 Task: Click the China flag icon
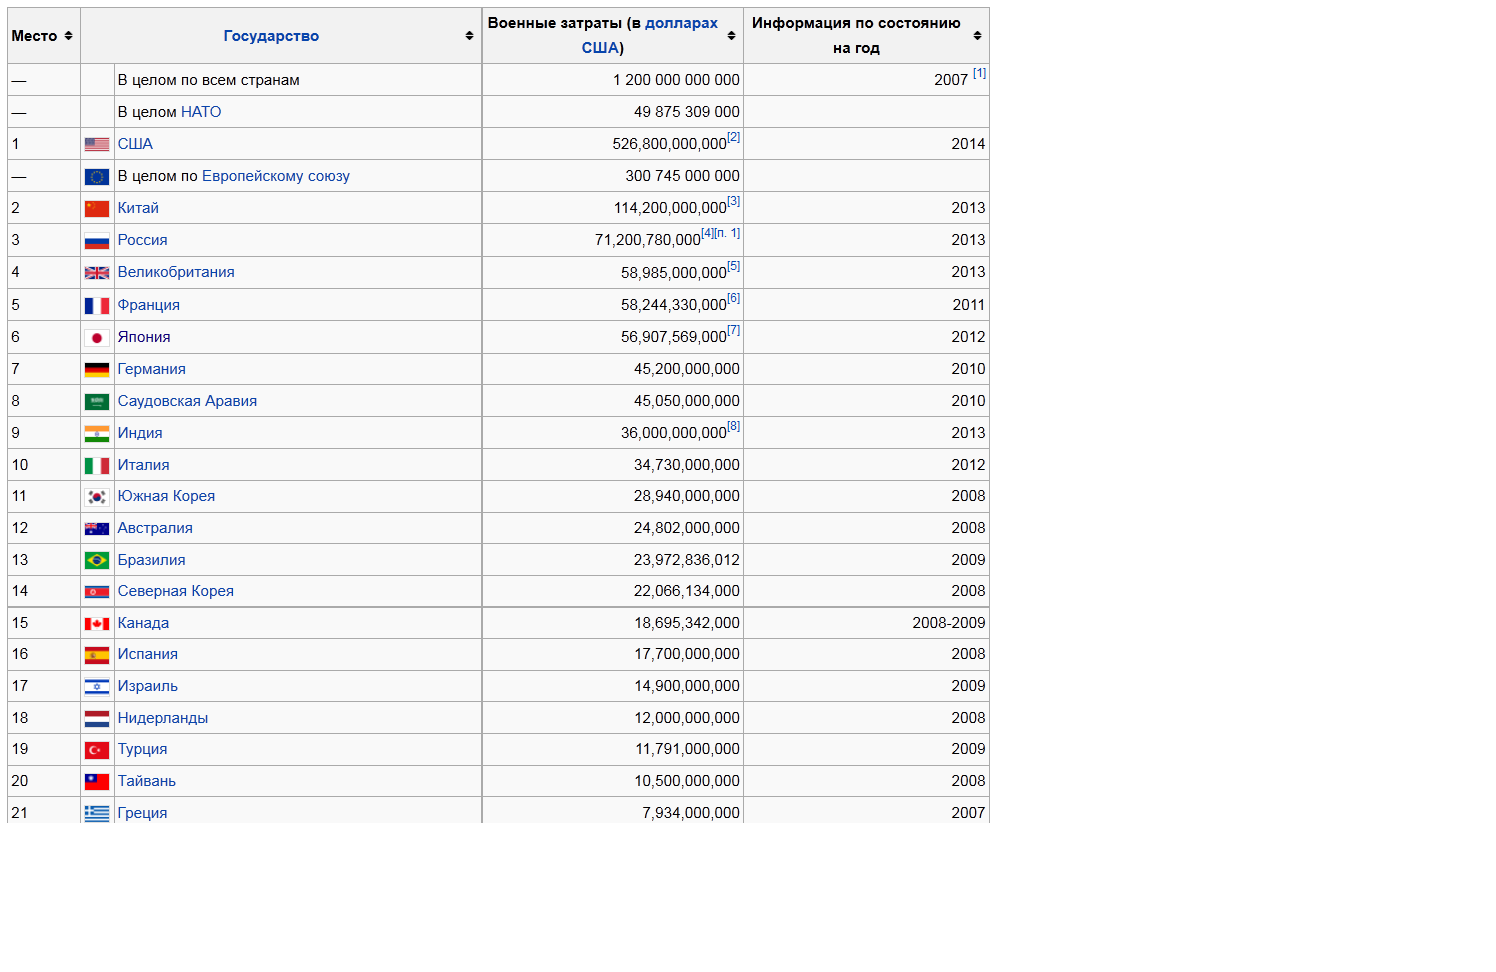click(x=97, y=209)
